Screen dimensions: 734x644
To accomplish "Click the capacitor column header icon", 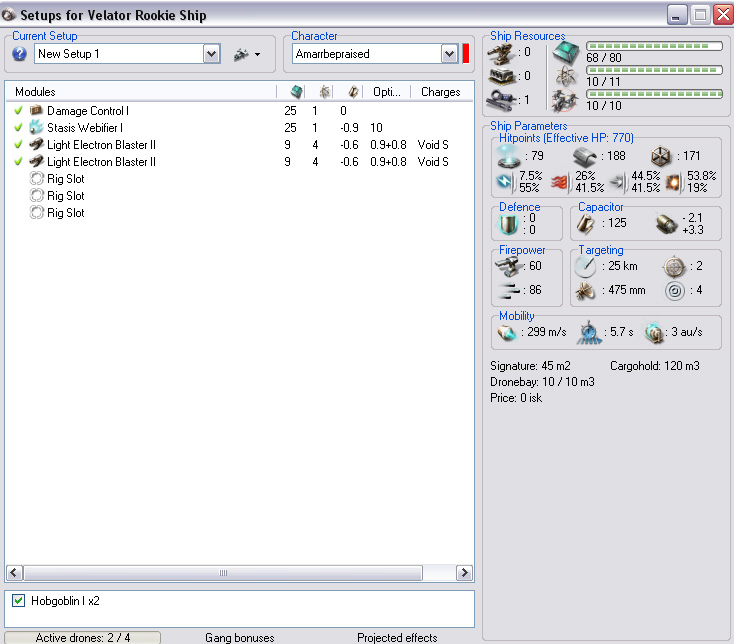I will [x=353, y=92].
